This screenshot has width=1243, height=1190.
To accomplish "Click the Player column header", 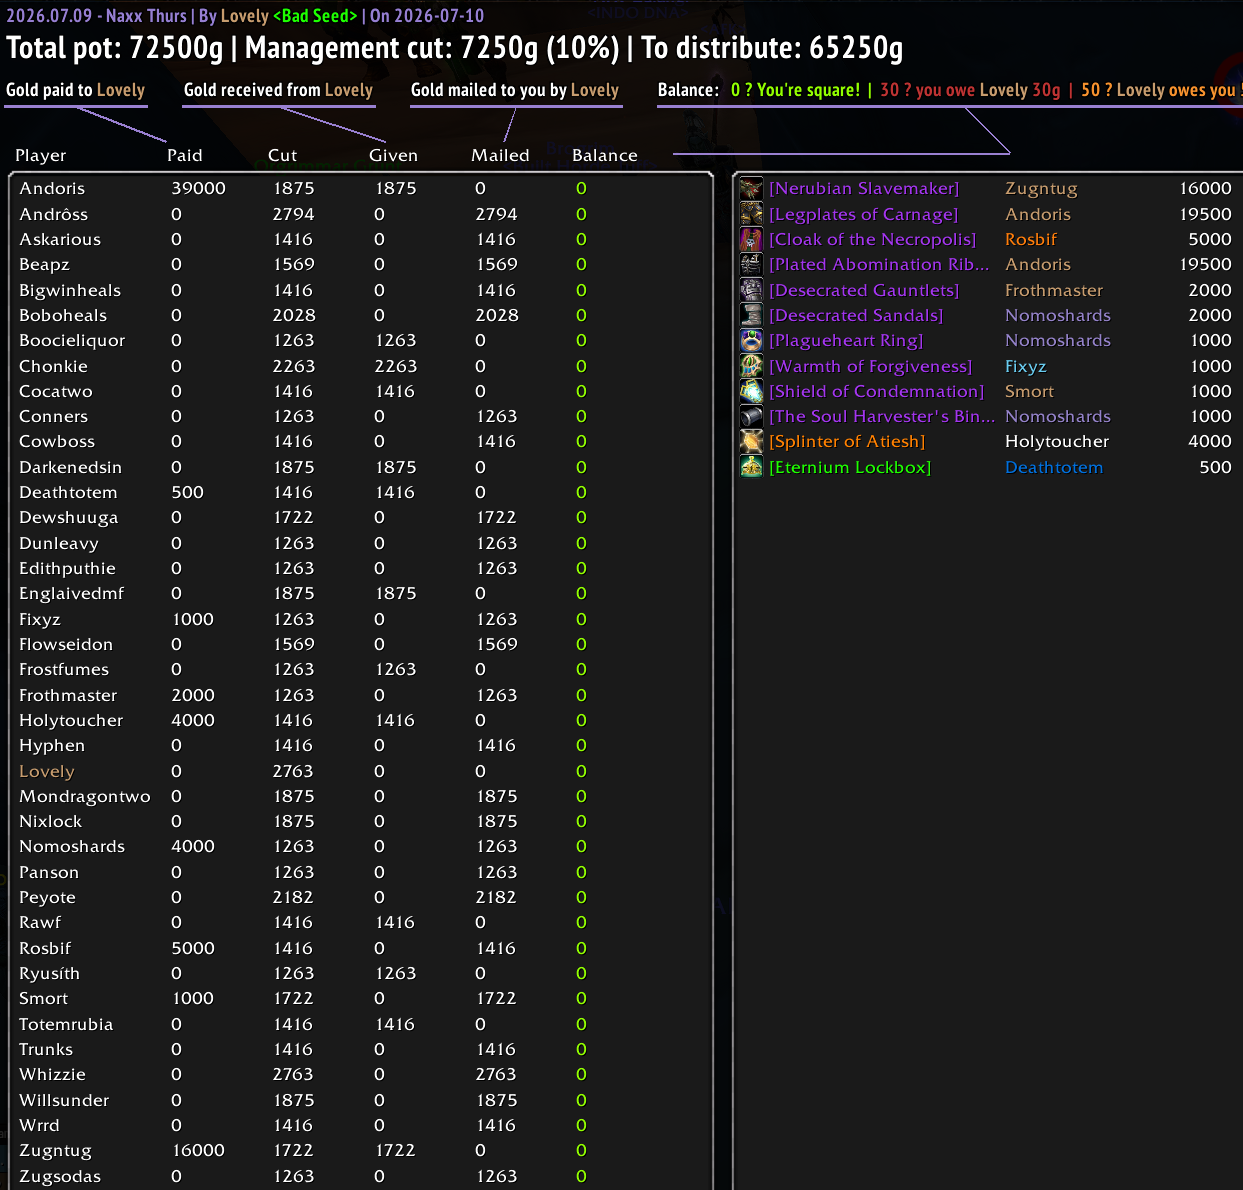I will (x=41, y=155).
